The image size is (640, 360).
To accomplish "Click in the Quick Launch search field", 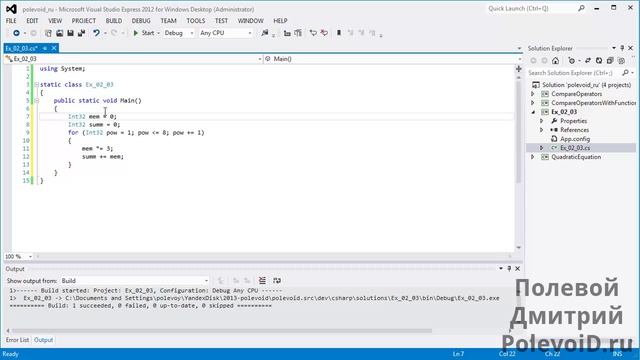I will 531,8.
